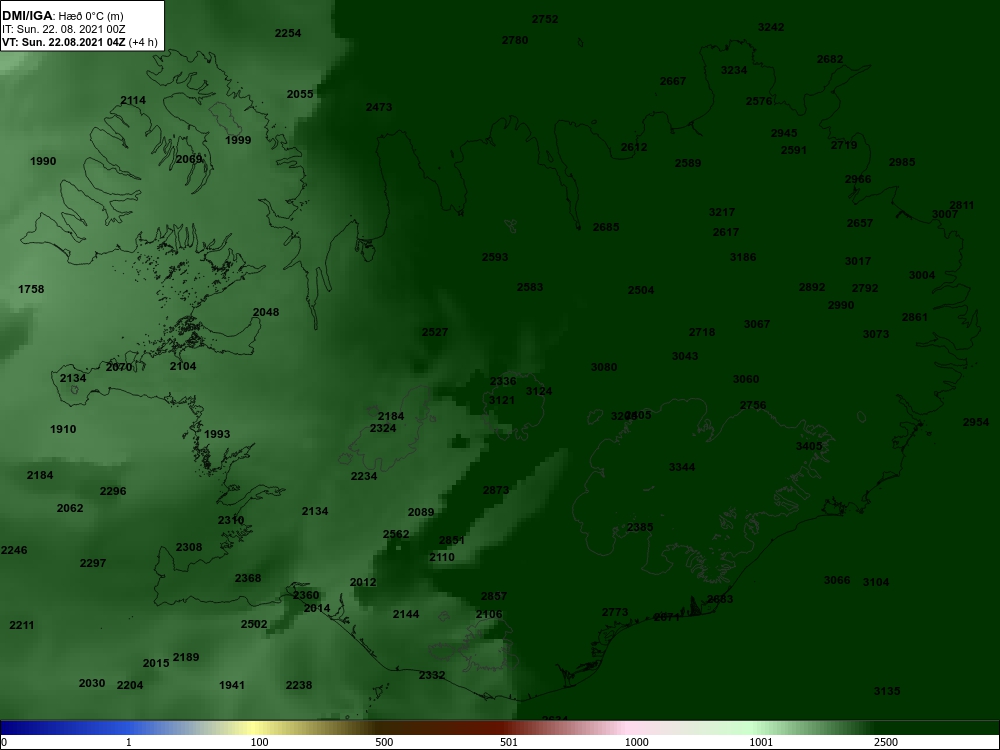
Task: Select the 2385 height label
Action: tap(640, 527)
